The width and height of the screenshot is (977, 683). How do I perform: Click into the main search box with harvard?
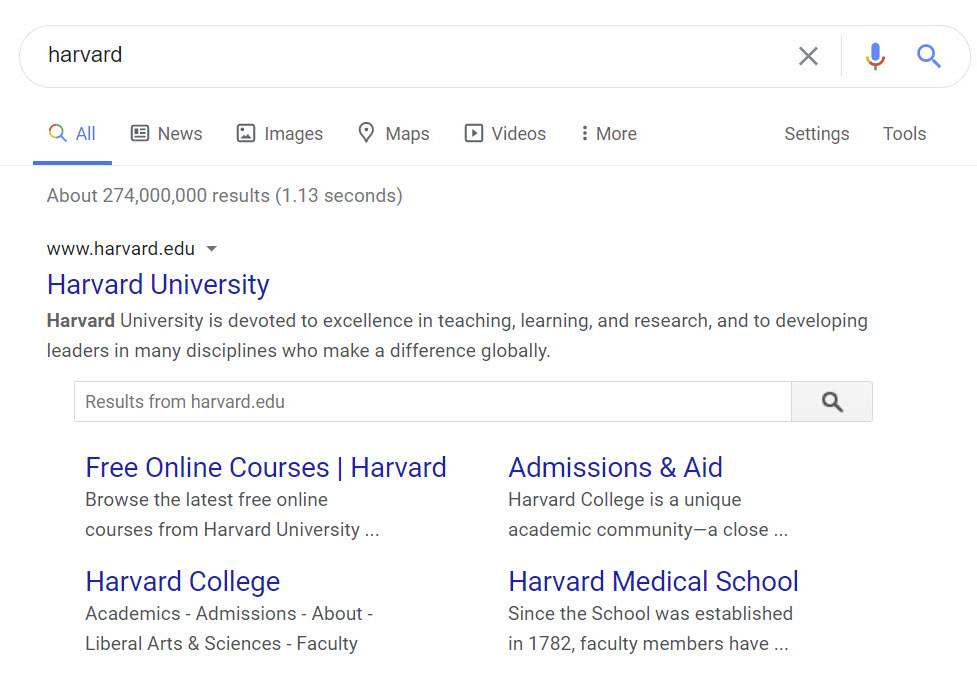(400, 56)
